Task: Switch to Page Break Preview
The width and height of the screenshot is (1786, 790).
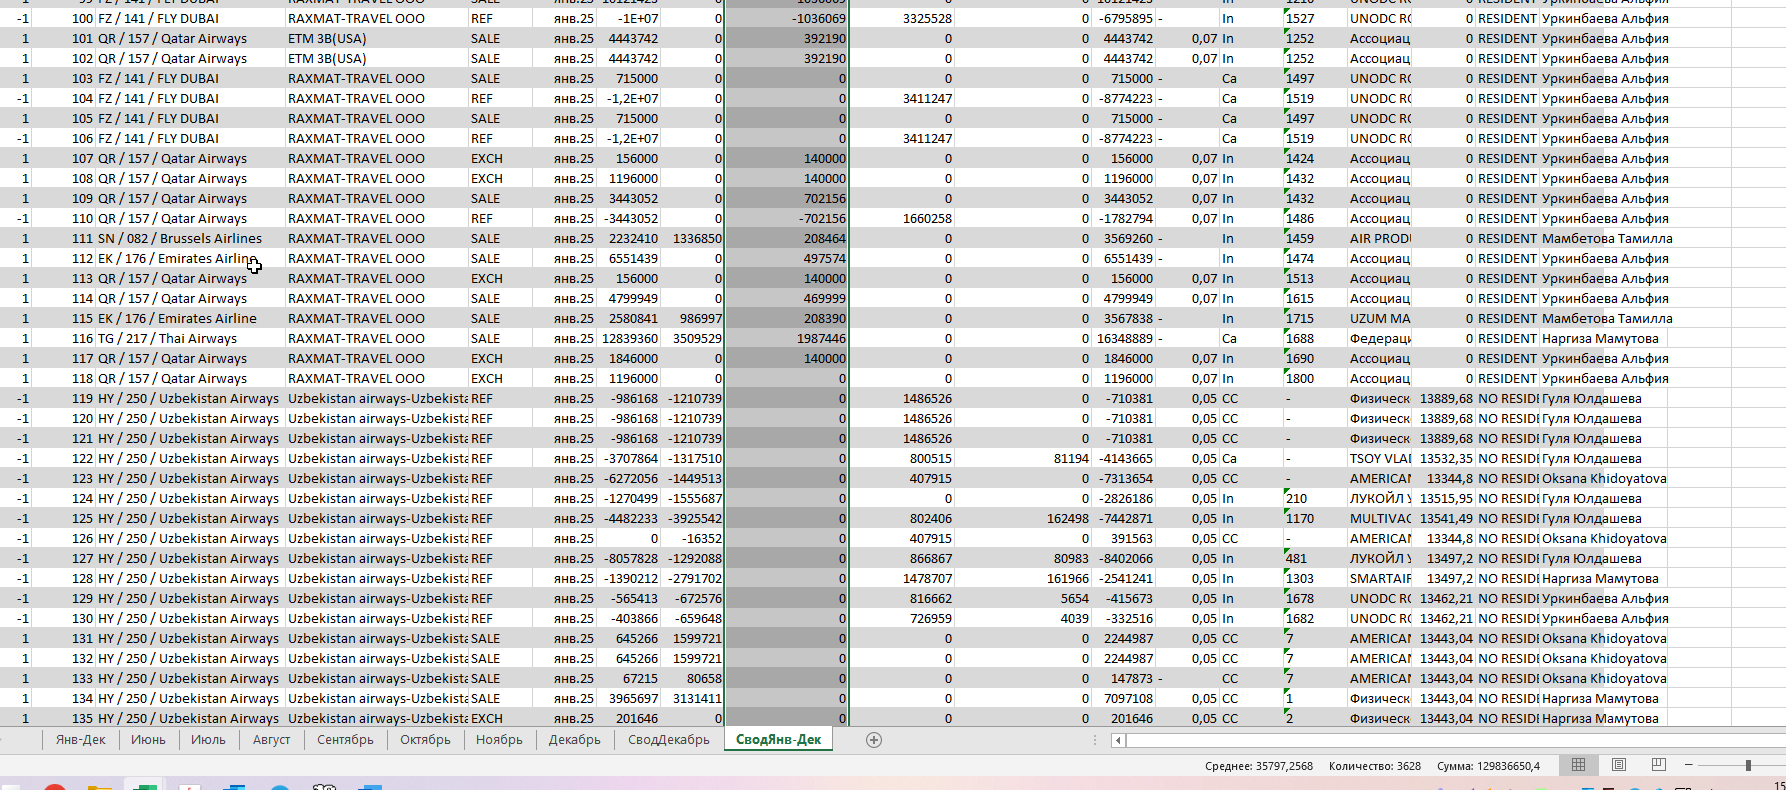Action: pos(1658,765)
